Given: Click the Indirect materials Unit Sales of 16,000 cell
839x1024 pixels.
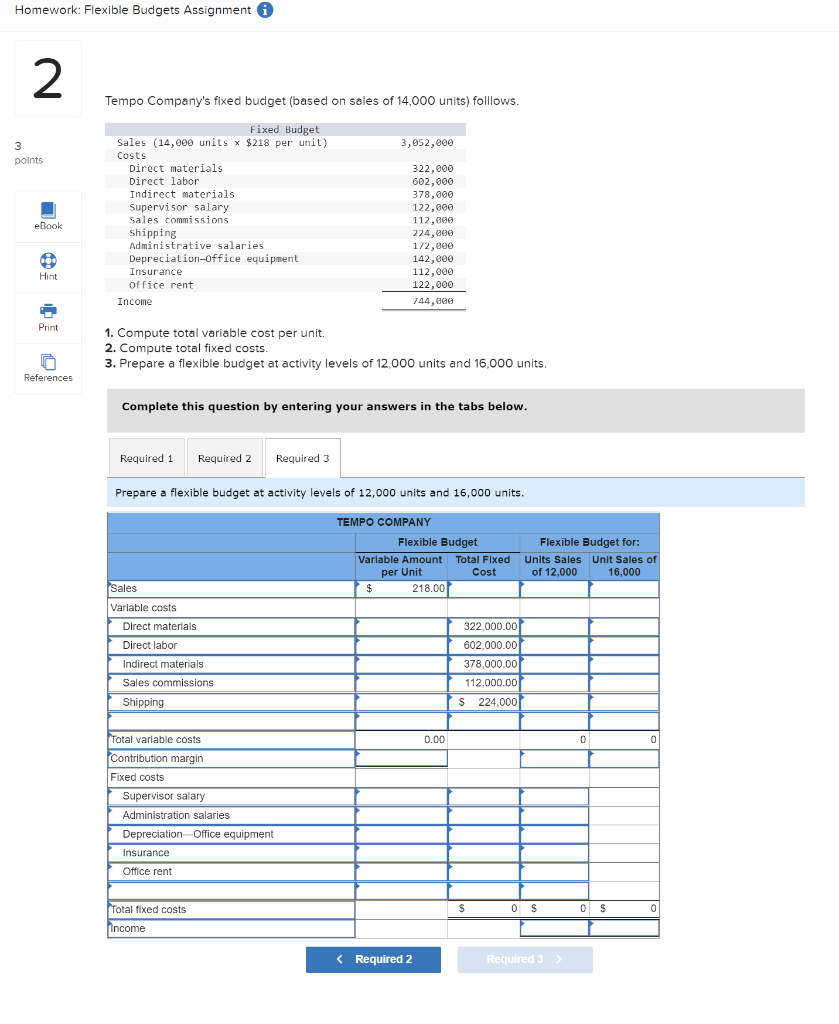Looking at the screenshot, I should (x=624, y=664).
